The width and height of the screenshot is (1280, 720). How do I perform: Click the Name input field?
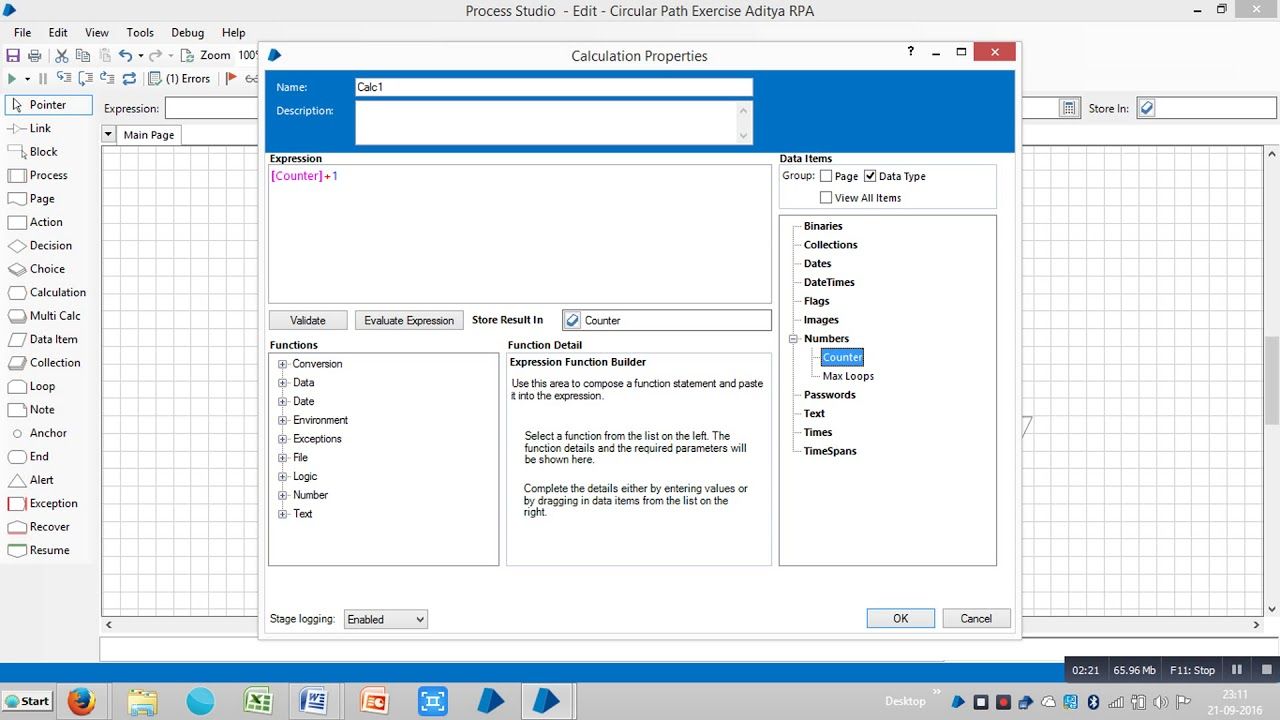click(x=554, y=87)
